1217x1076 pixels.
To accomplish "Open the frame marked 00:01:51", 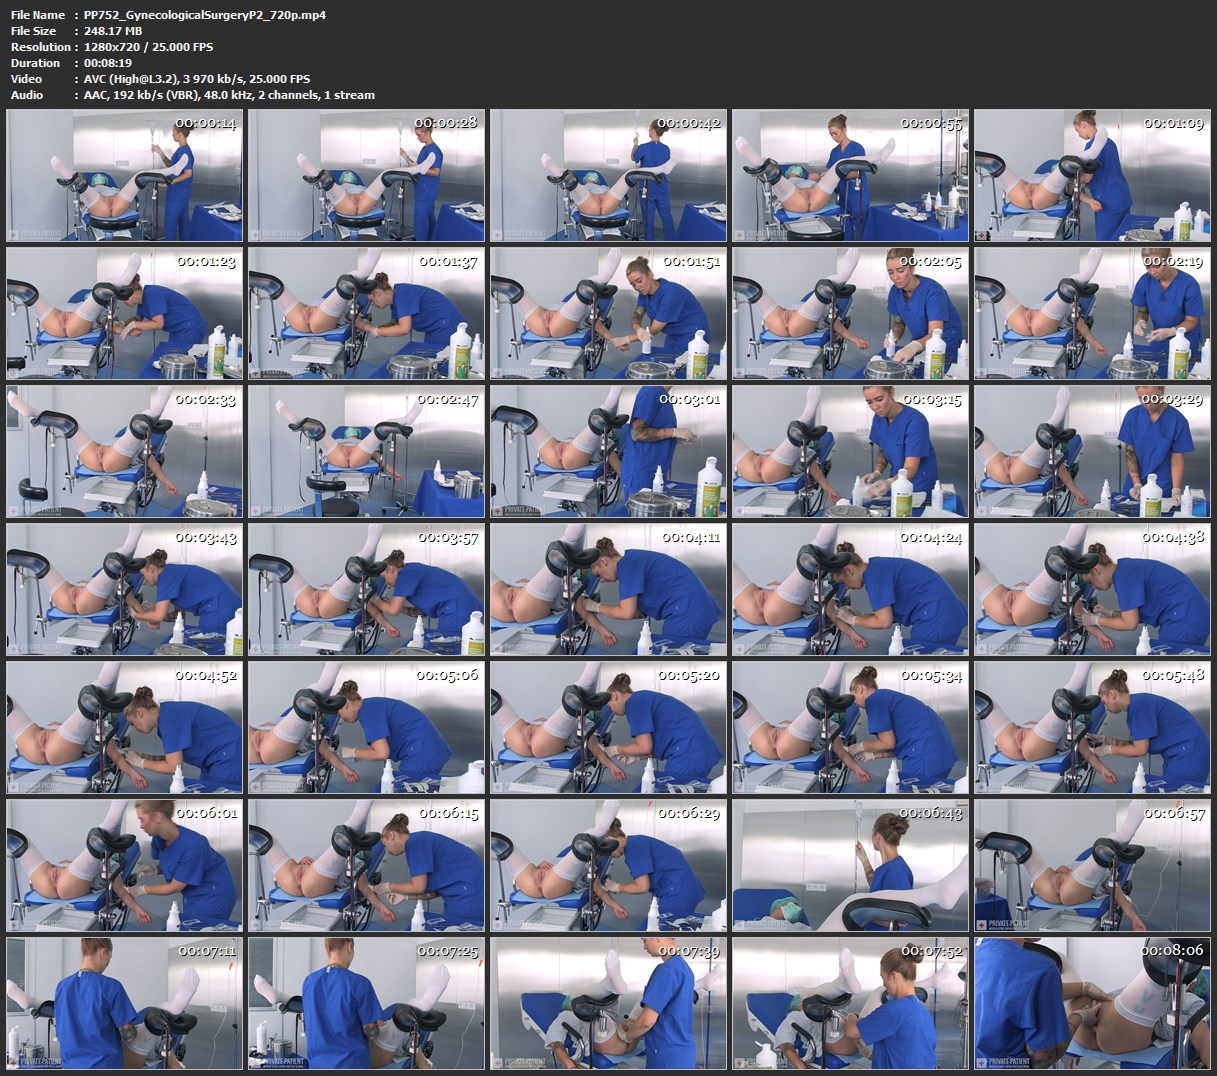I will 608,314.
